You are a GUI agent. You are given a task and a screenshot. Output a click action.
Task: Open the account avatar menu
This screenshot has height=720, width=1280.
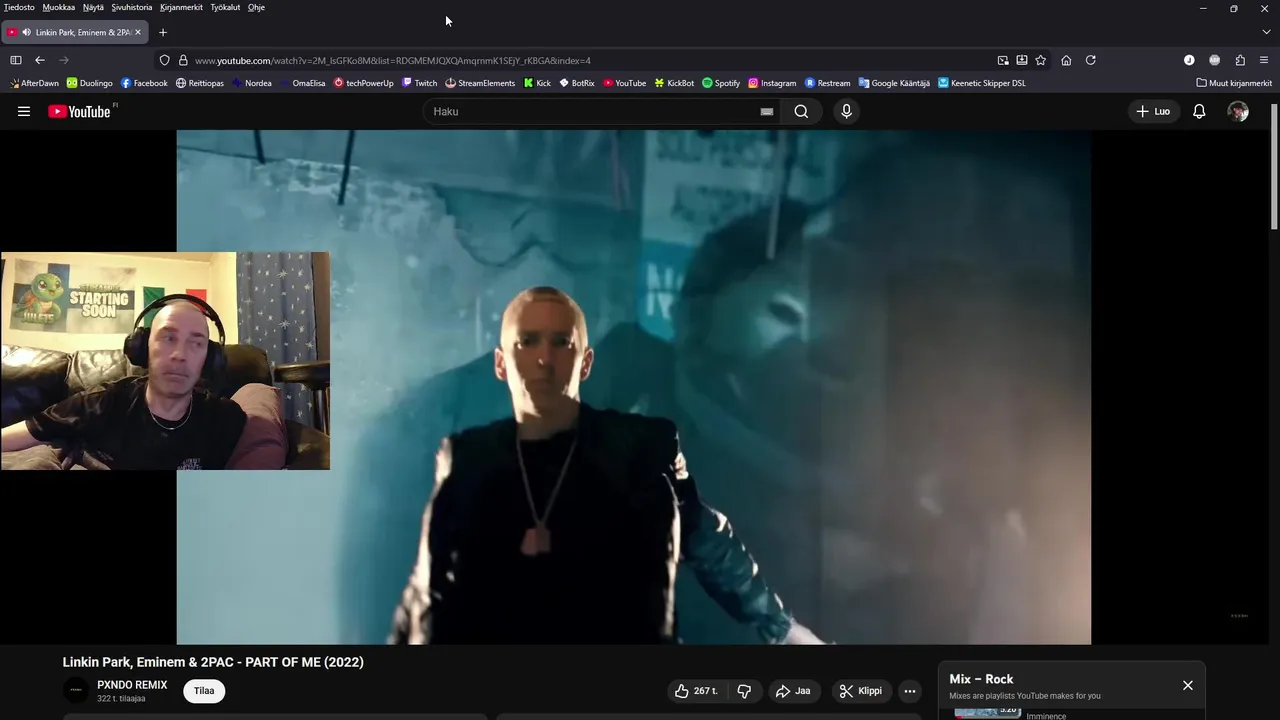(1238, 111)
